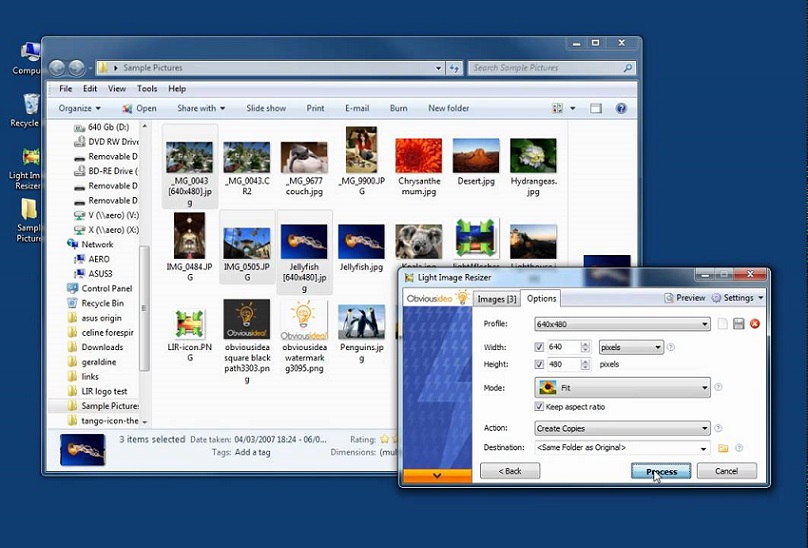Toggle Keep aspect ratio checkbox
808x548 pixels.
click(x=539, y=406)
